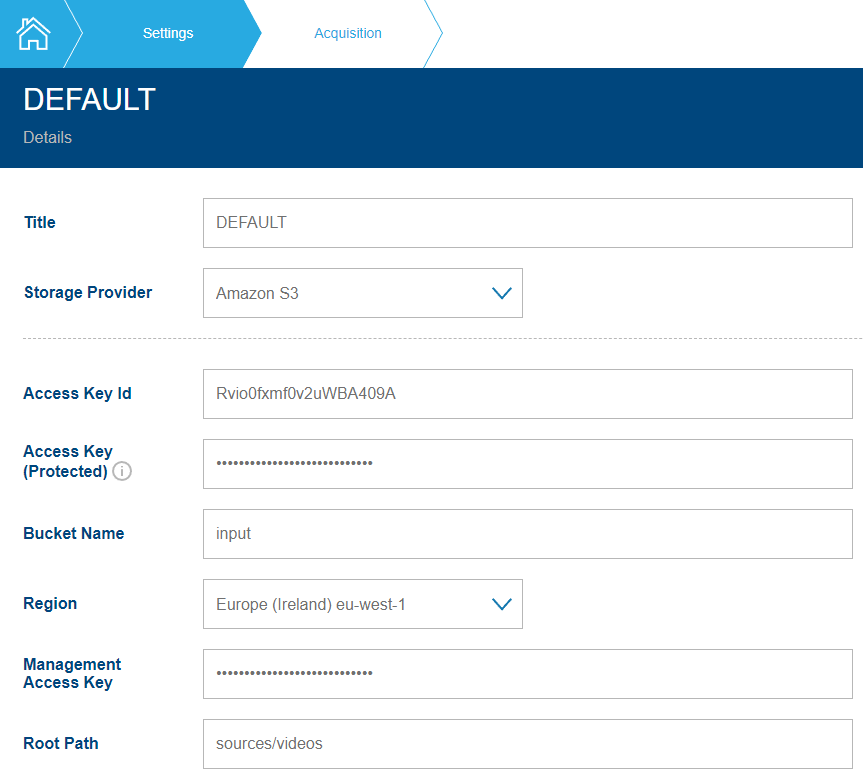Screen dimensions: 863x777
Task: Click the Storage Provider dropdown chevron
Action: (x=501, y=292)
